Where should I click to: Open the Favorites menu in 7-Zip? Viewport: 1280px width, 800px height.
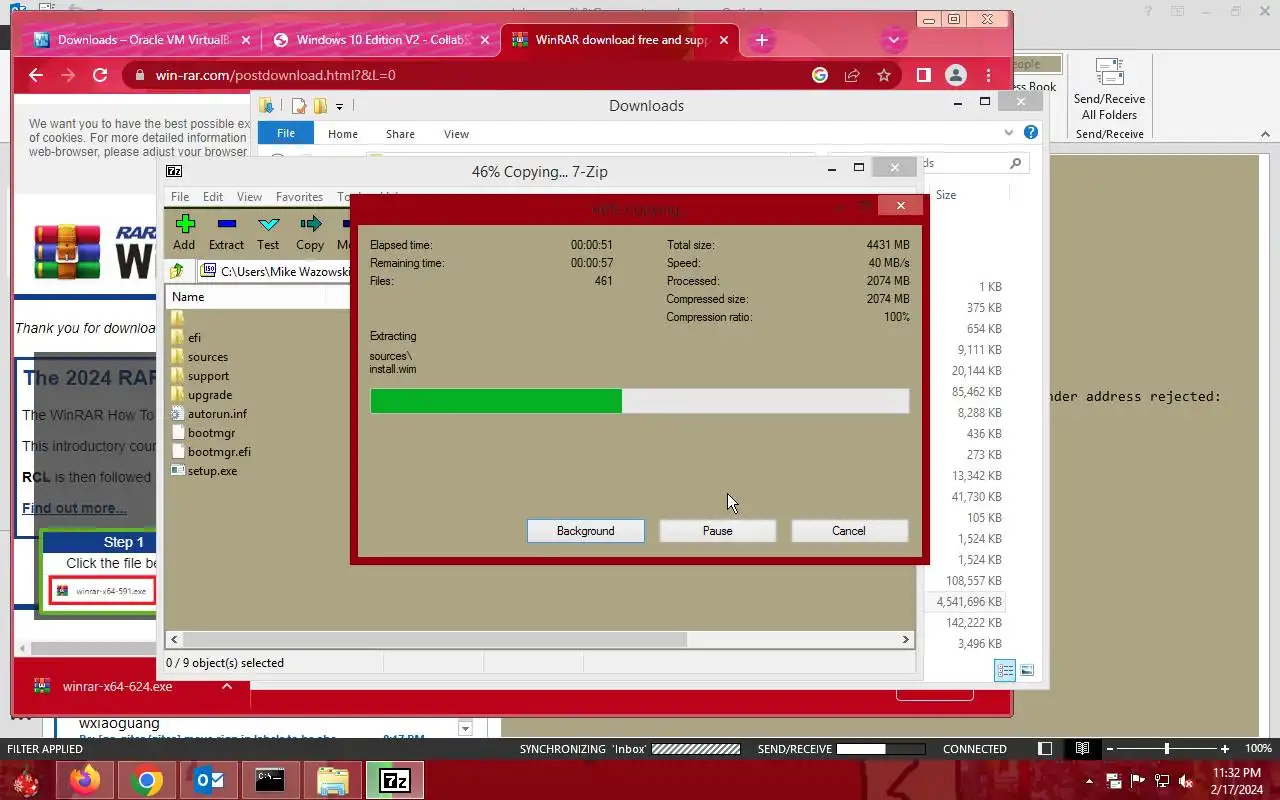(x=299, y=197)
